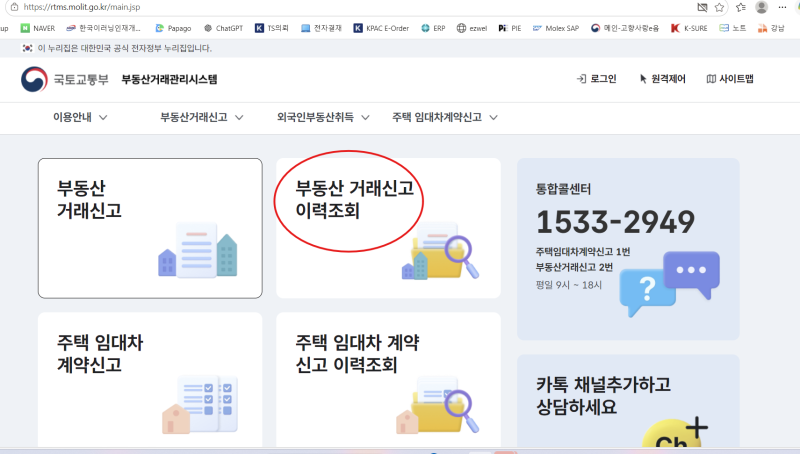
Task: Open the PIE bookmark
Action: 510,28
